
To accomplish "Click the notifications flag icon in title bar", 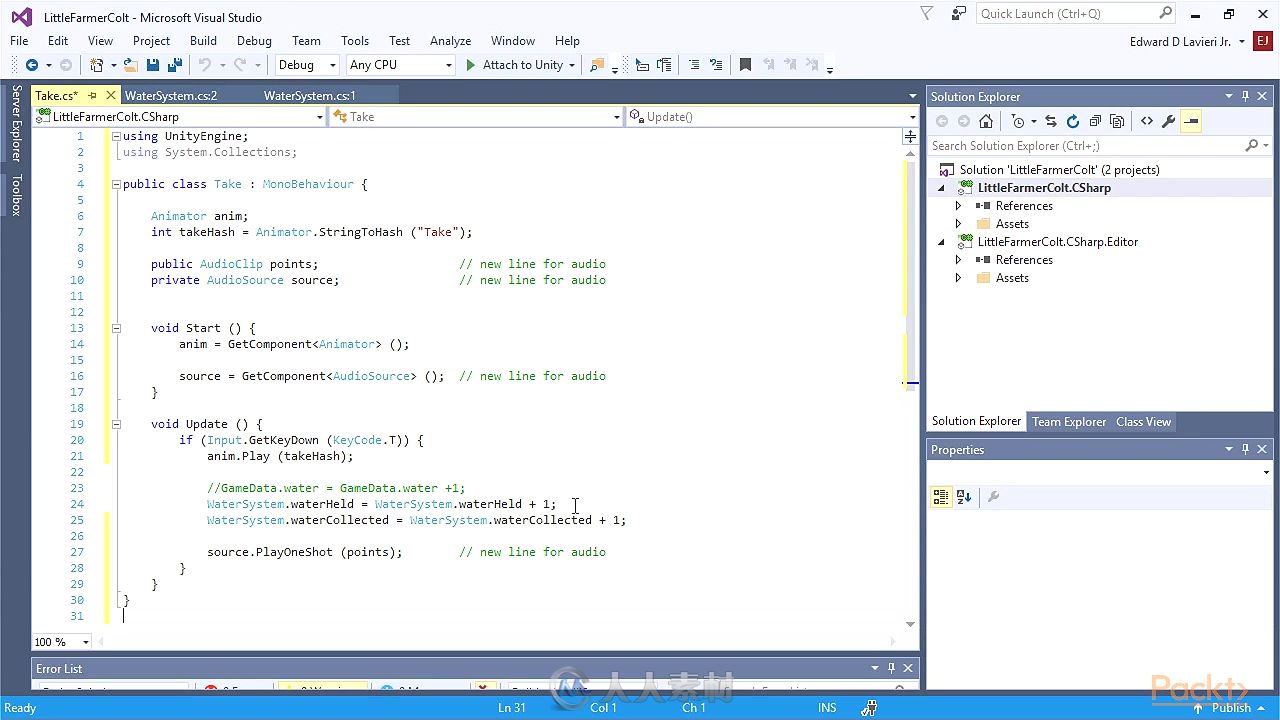I will [927, 14].
